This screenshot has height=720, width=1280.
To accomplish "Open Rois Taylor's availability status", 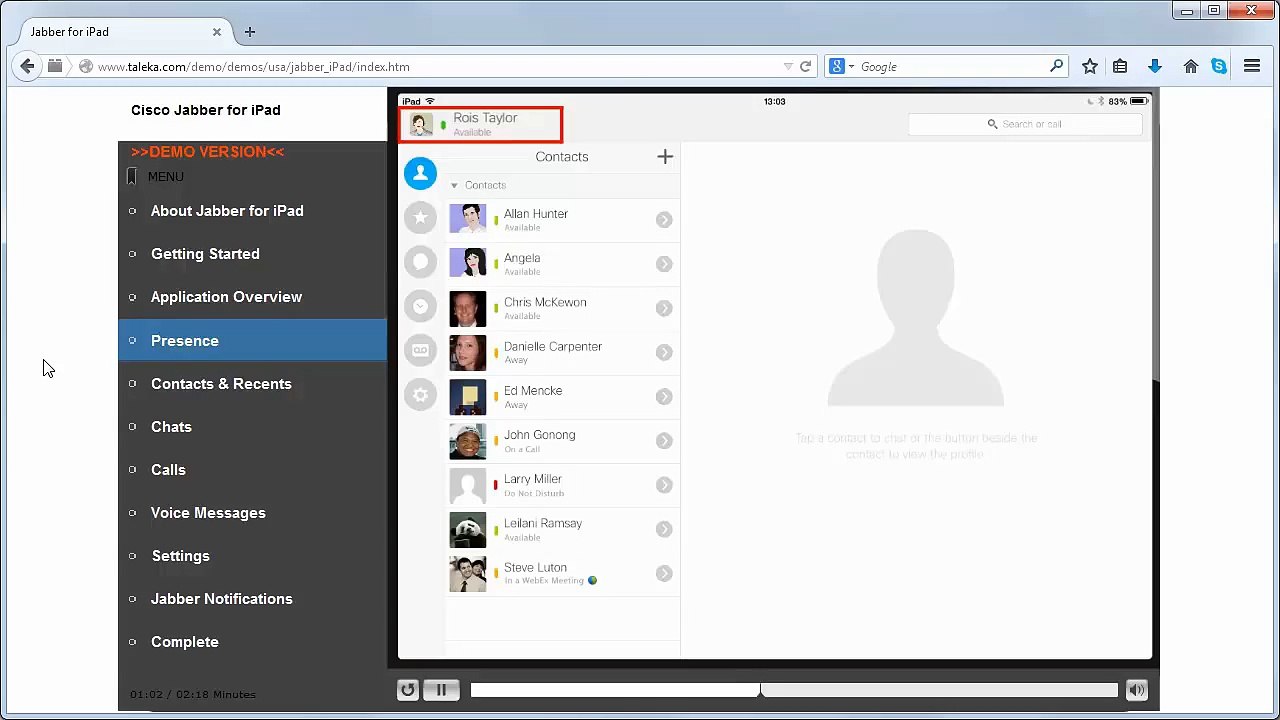I will pos(481,124).
